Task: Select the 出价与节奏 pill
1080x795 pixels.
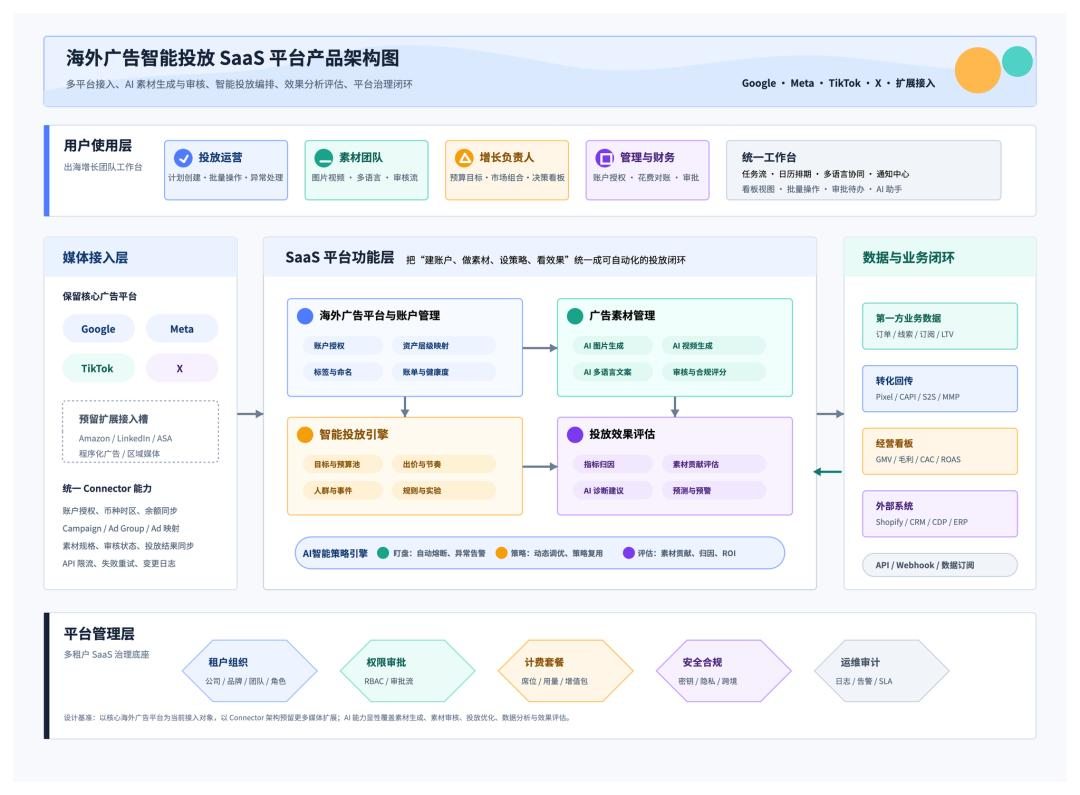Action: click(x=444, y=464)
